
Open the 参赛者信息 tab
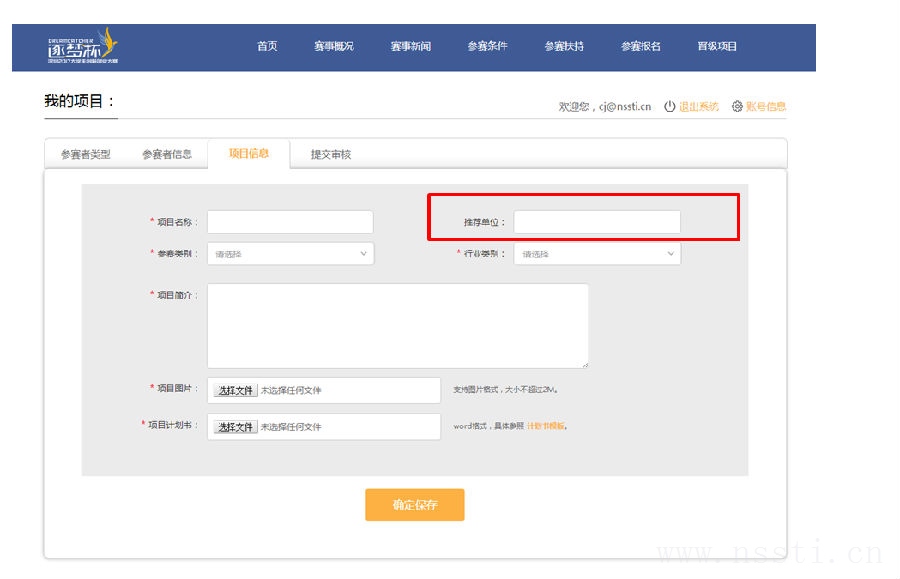coord(167,154)
